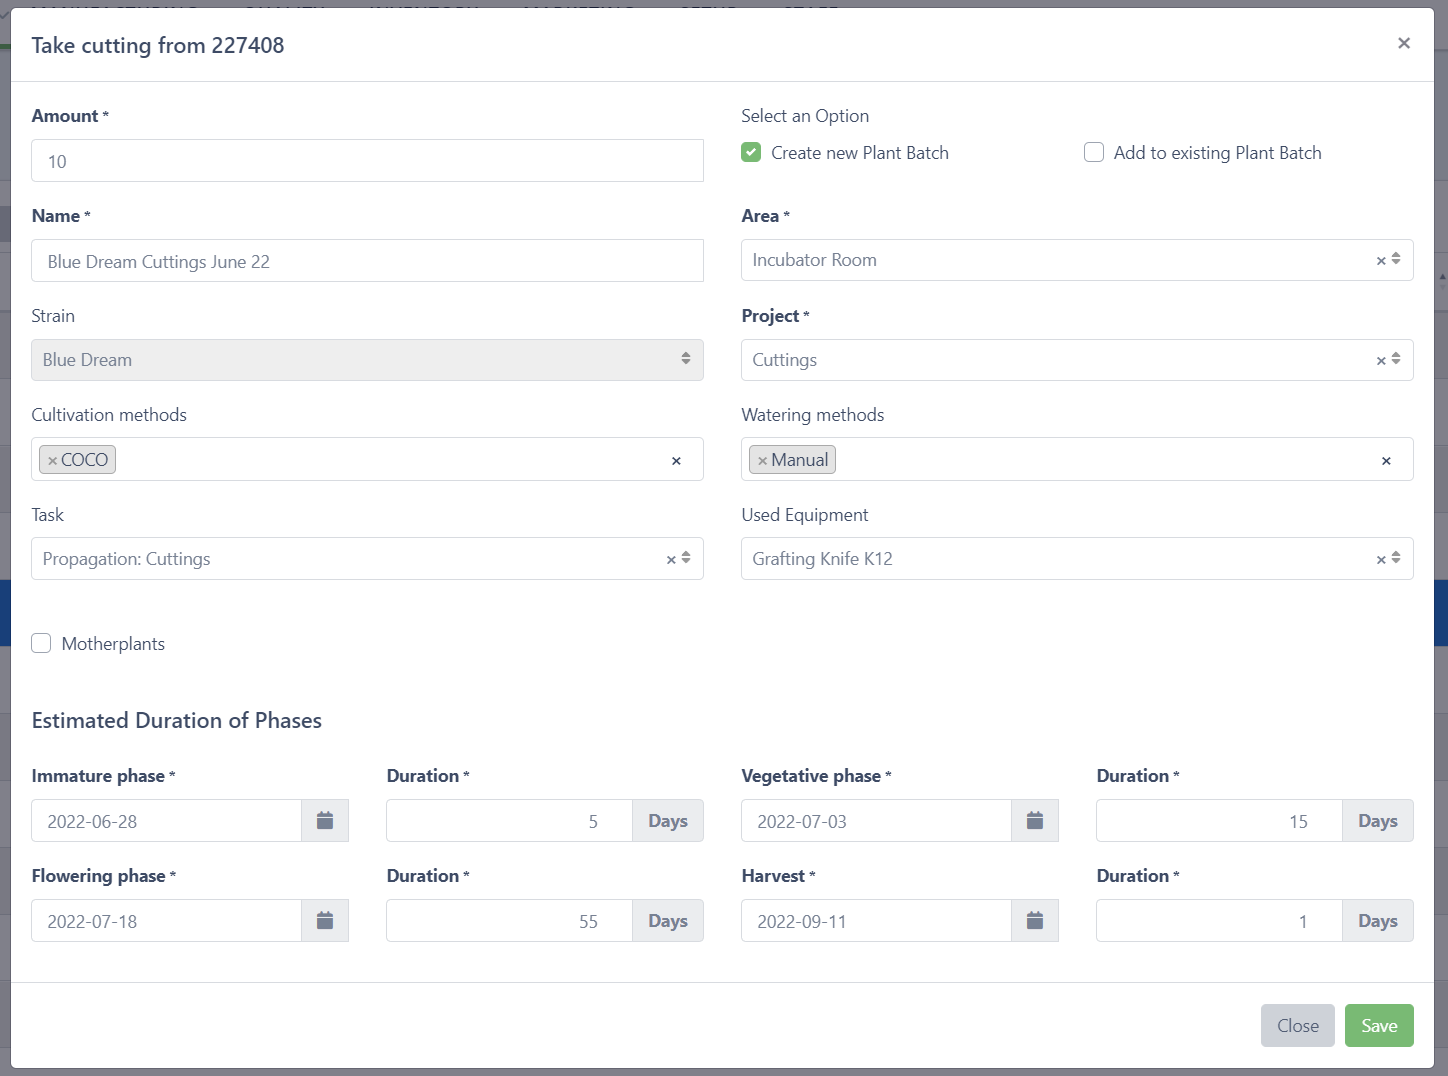
Task: Clear the Grafting Knife K12 equipment selection
Action: pyautogui.click(x=1381, y=560)
